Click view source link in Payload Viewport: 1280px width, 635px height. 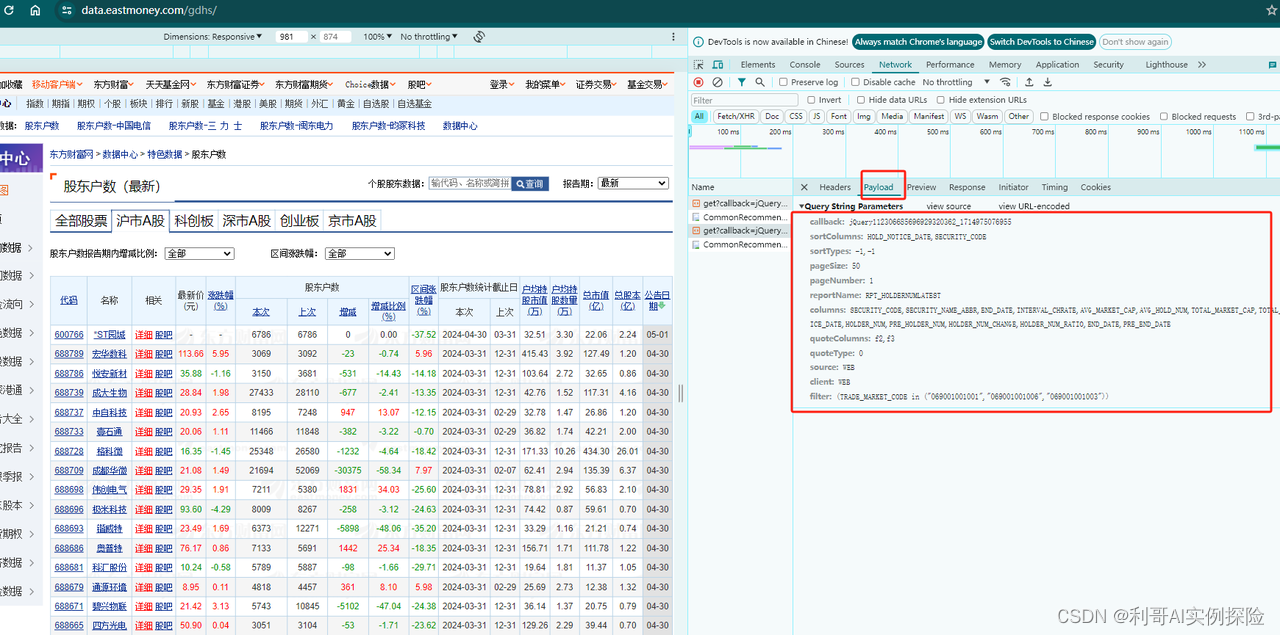(x=949, y=206)
